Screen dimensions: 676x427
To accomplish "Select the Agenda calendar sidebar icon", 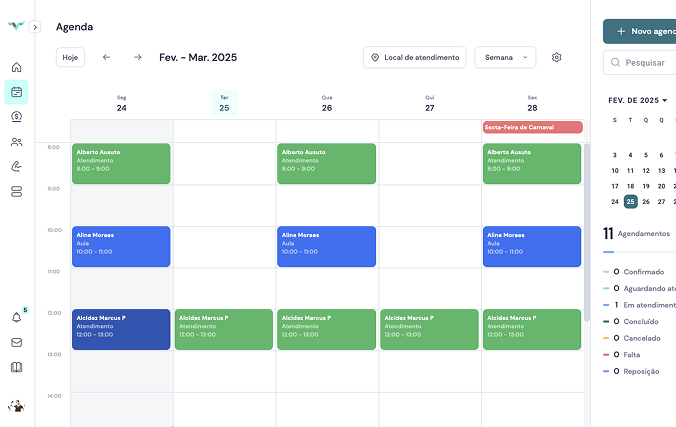I will tap(16, 93).
